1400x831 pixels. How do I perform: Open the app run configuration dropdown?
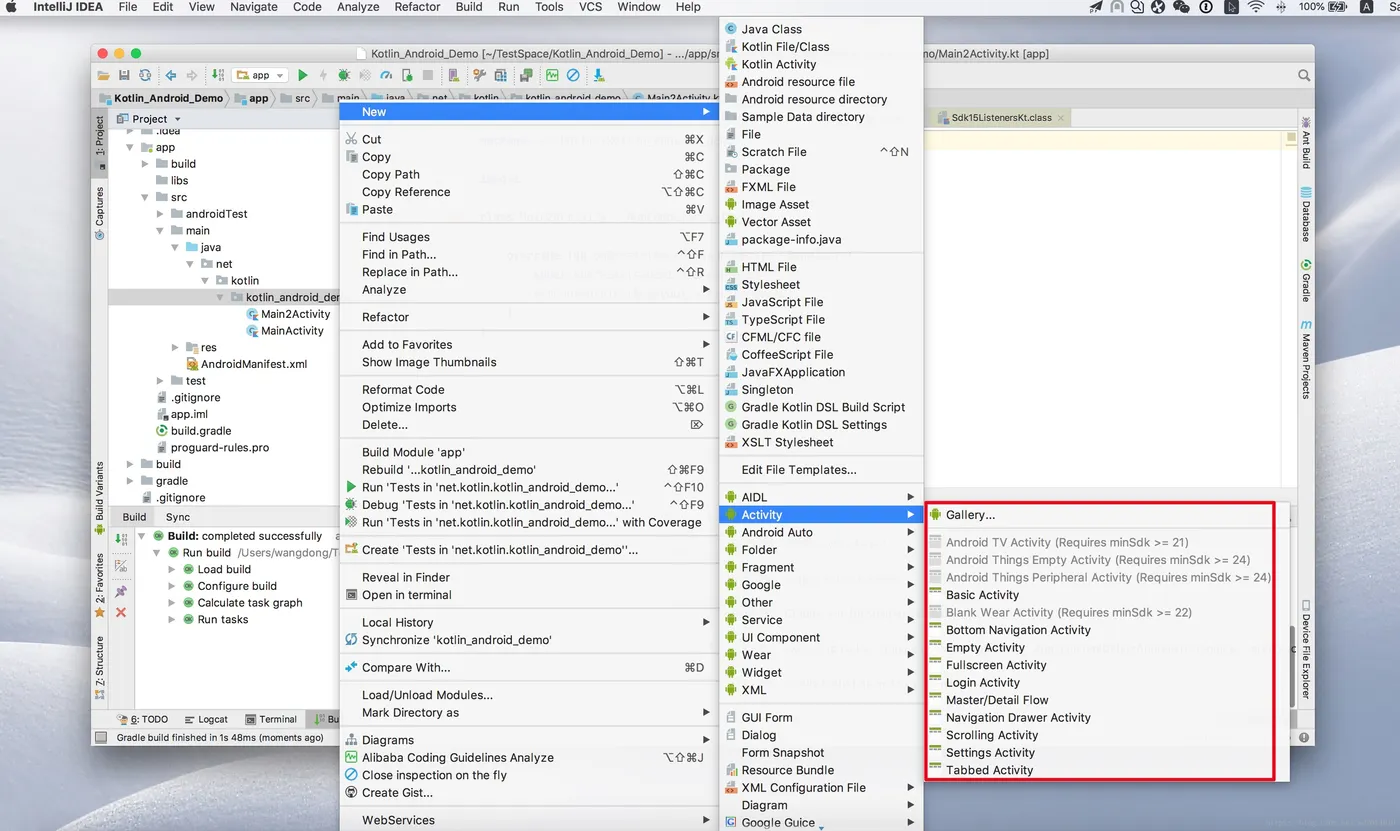pos(260,75)
